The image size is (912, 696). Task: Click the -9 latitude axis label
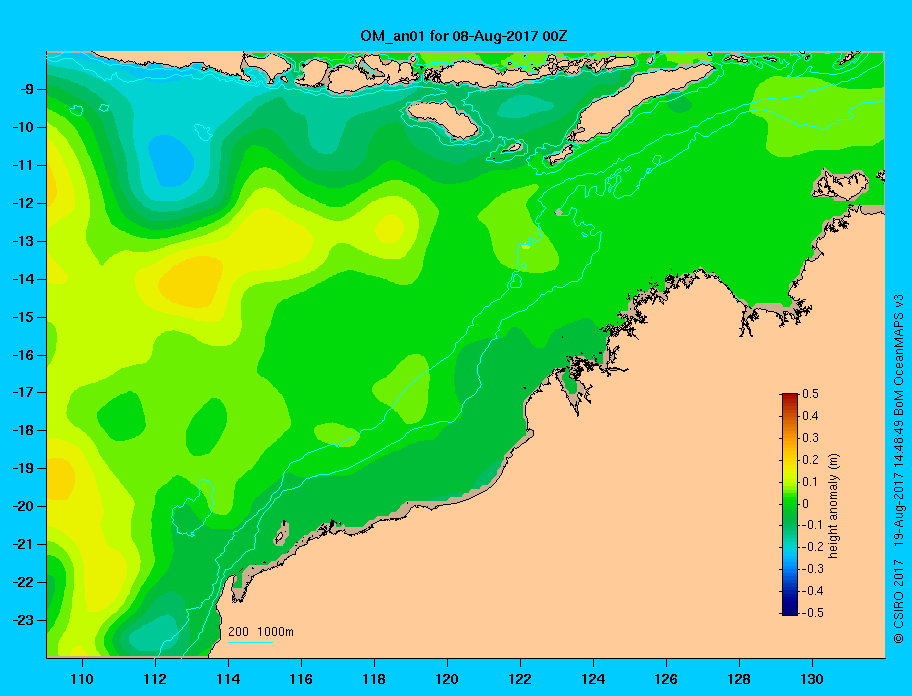point(25,90)
